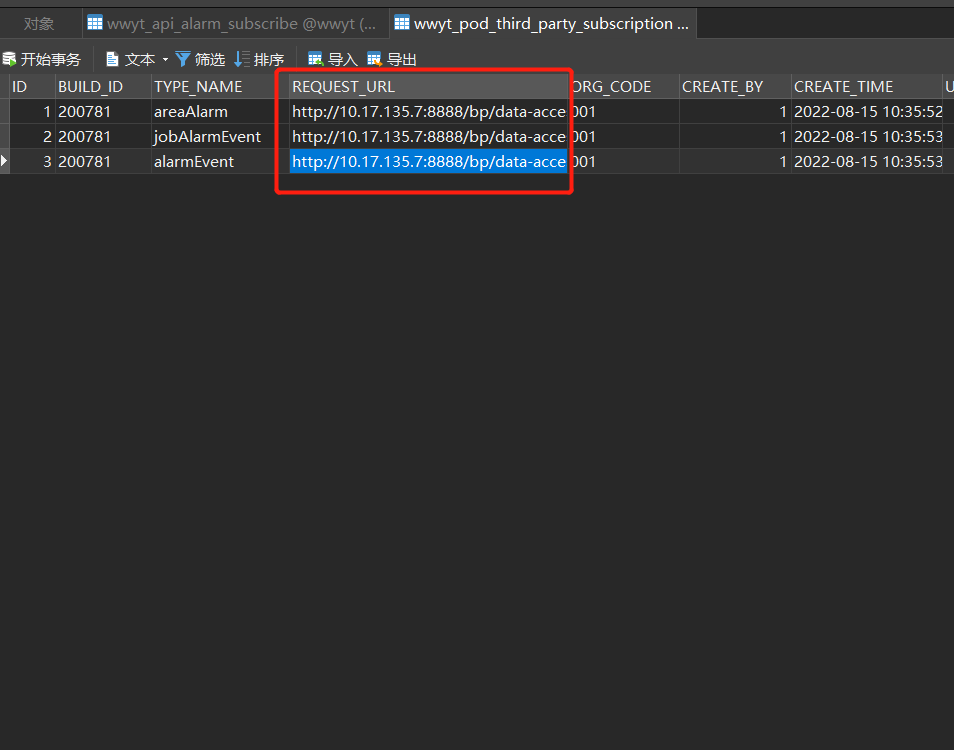This screenshot has height=750, width=954.
Task: Click CREATE_TIME cell in alarmEvent row
Action: (x=867, y=161)
